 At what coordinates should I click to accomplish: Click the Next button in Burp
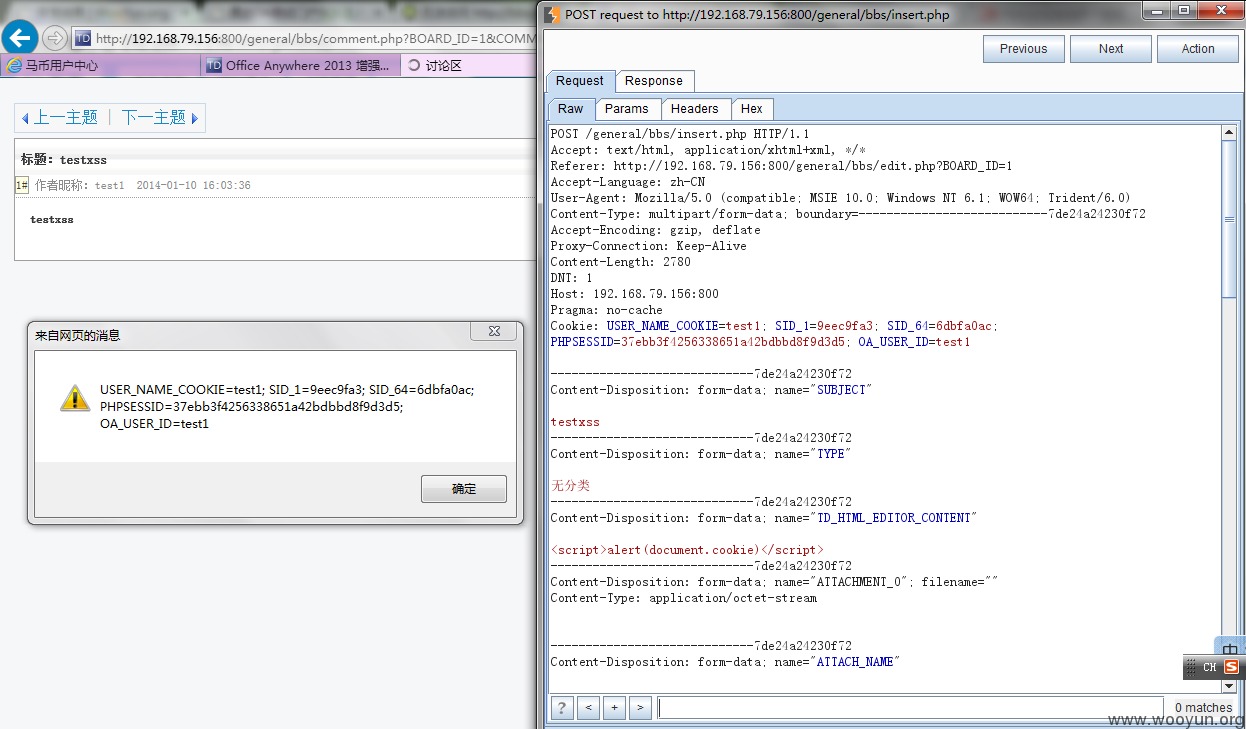point(1111,49)
